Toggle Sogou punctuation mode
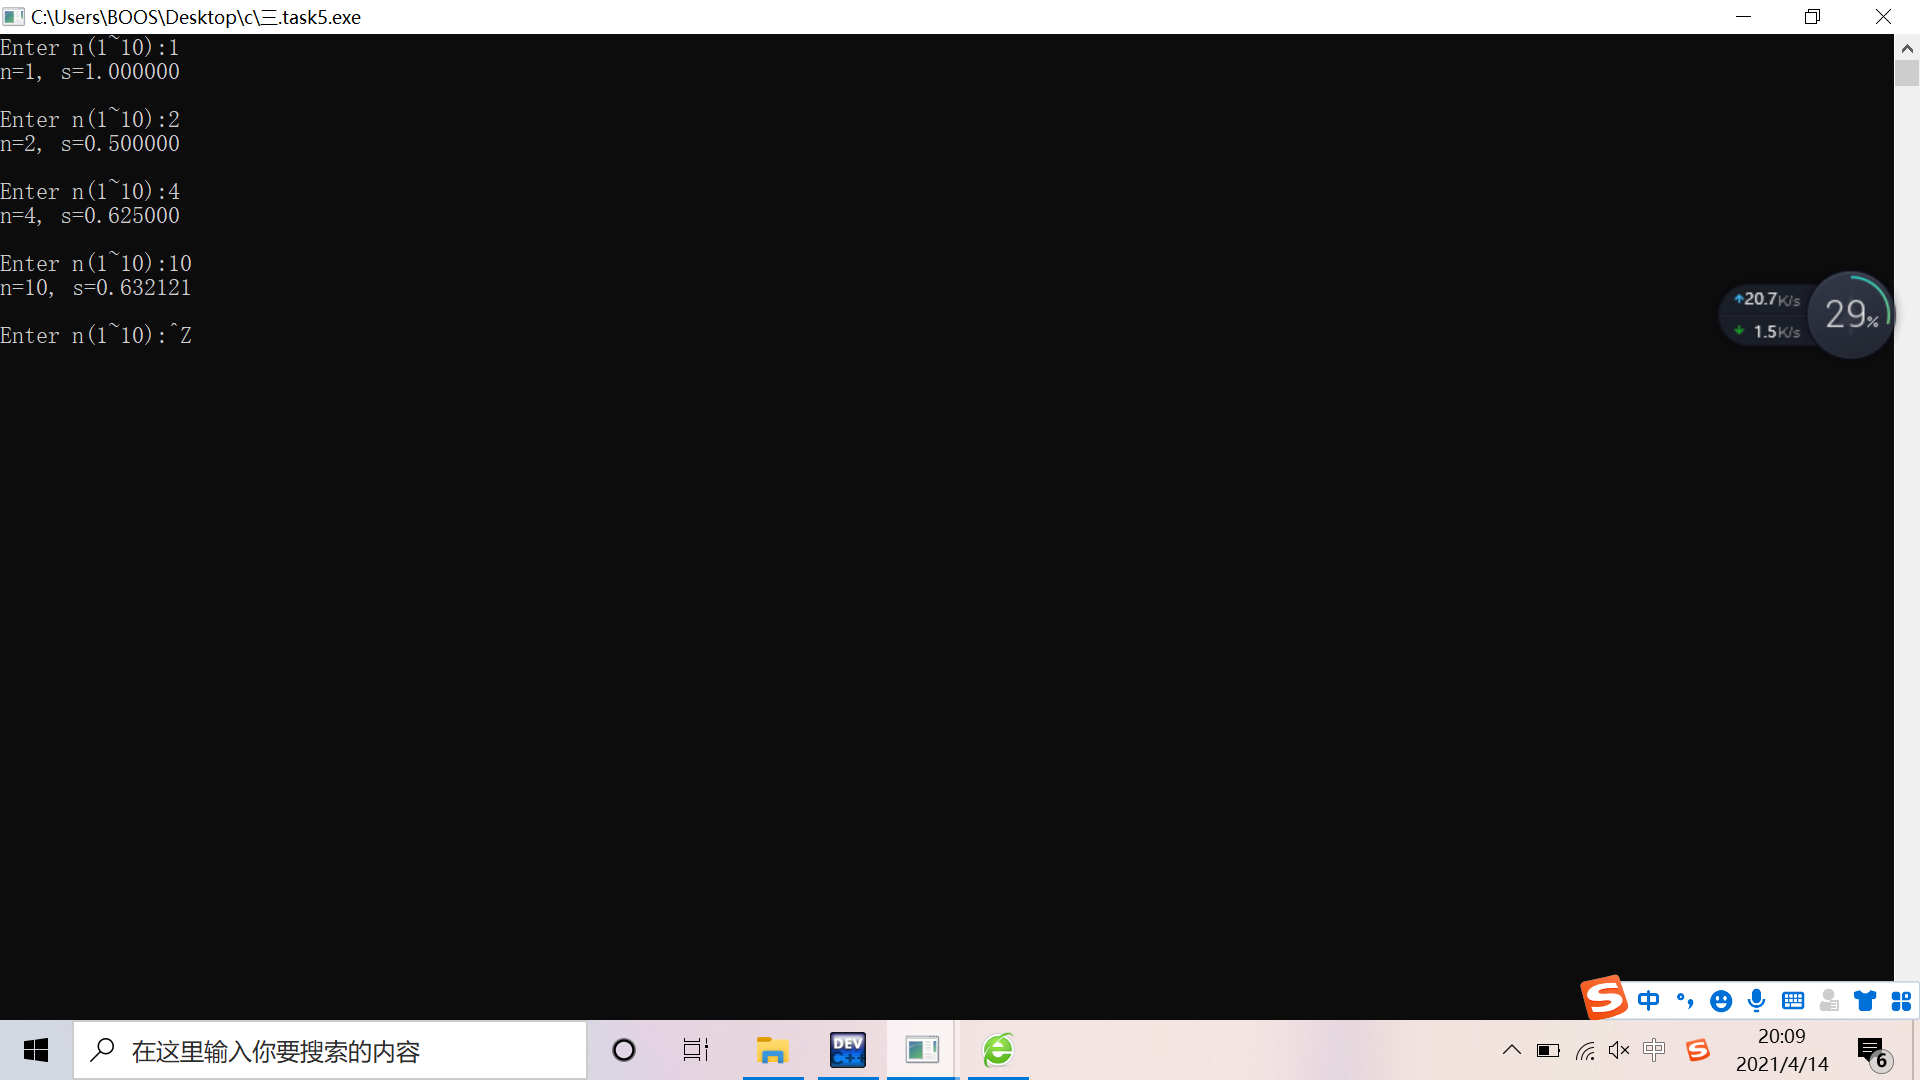 [1685, 1001]
